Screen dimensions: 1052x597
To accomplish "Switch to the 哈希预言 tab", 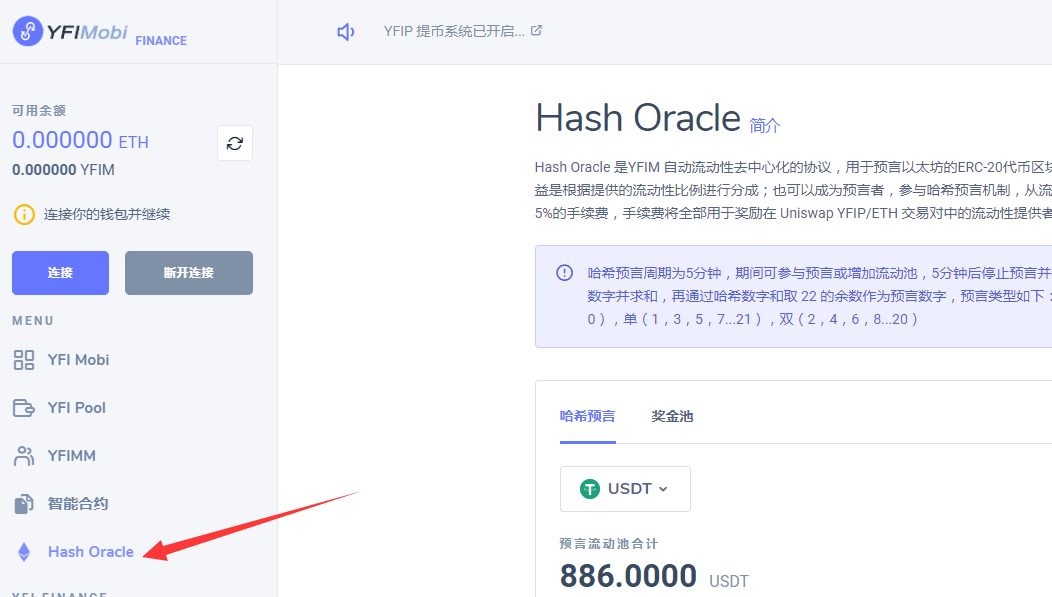I will tap(588, 417).
